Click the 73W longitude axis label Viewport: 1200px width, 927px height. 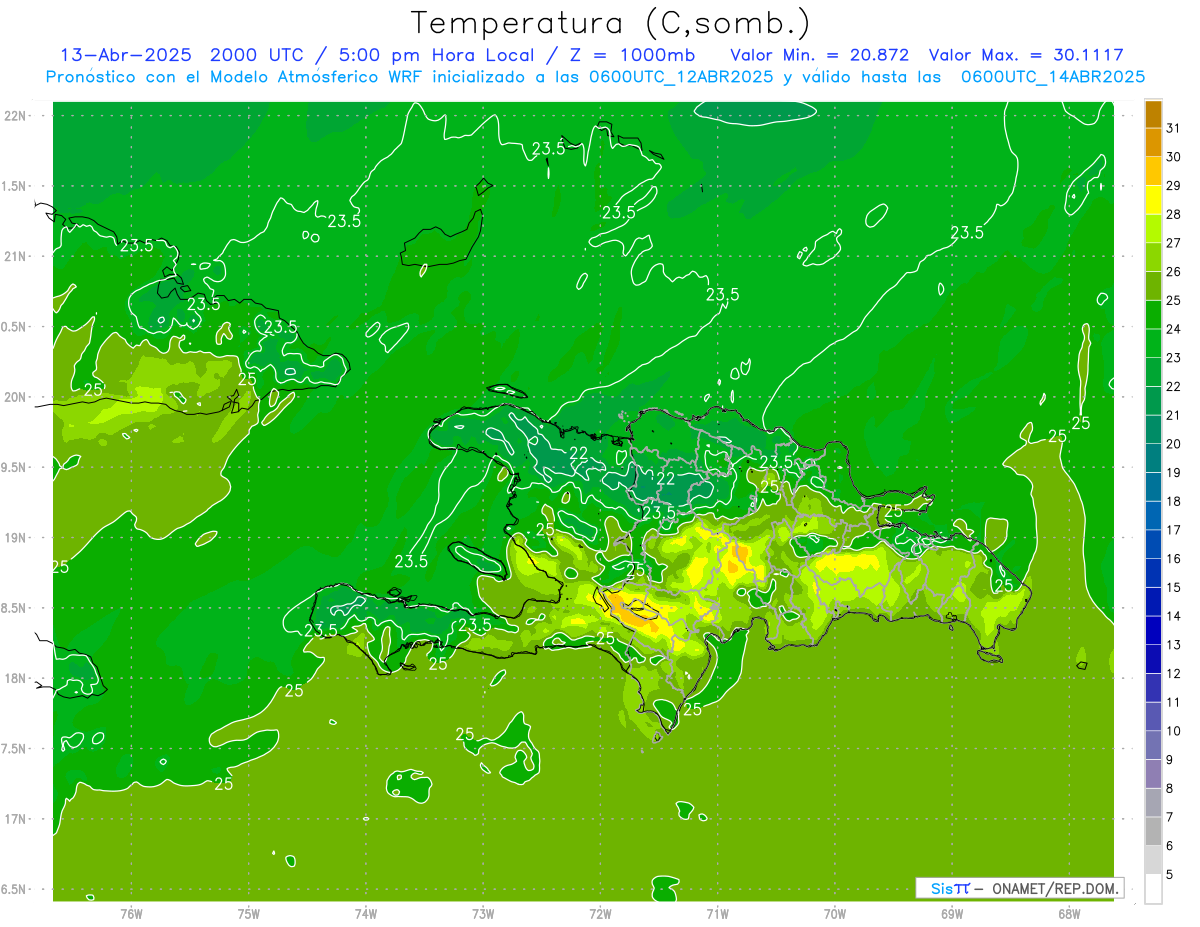click(483, 914)
